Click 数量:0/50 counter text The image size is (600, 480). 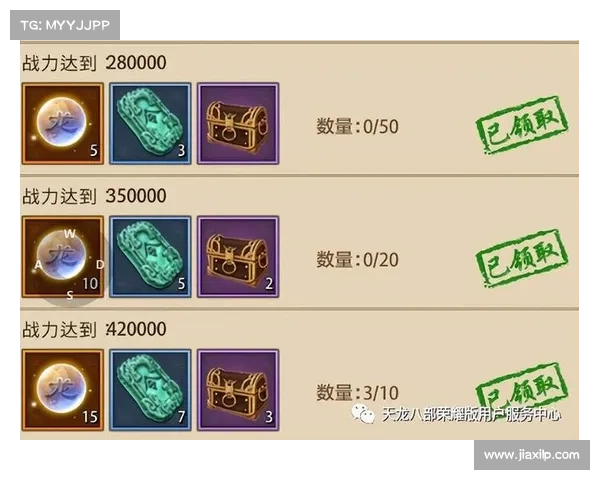357,126
